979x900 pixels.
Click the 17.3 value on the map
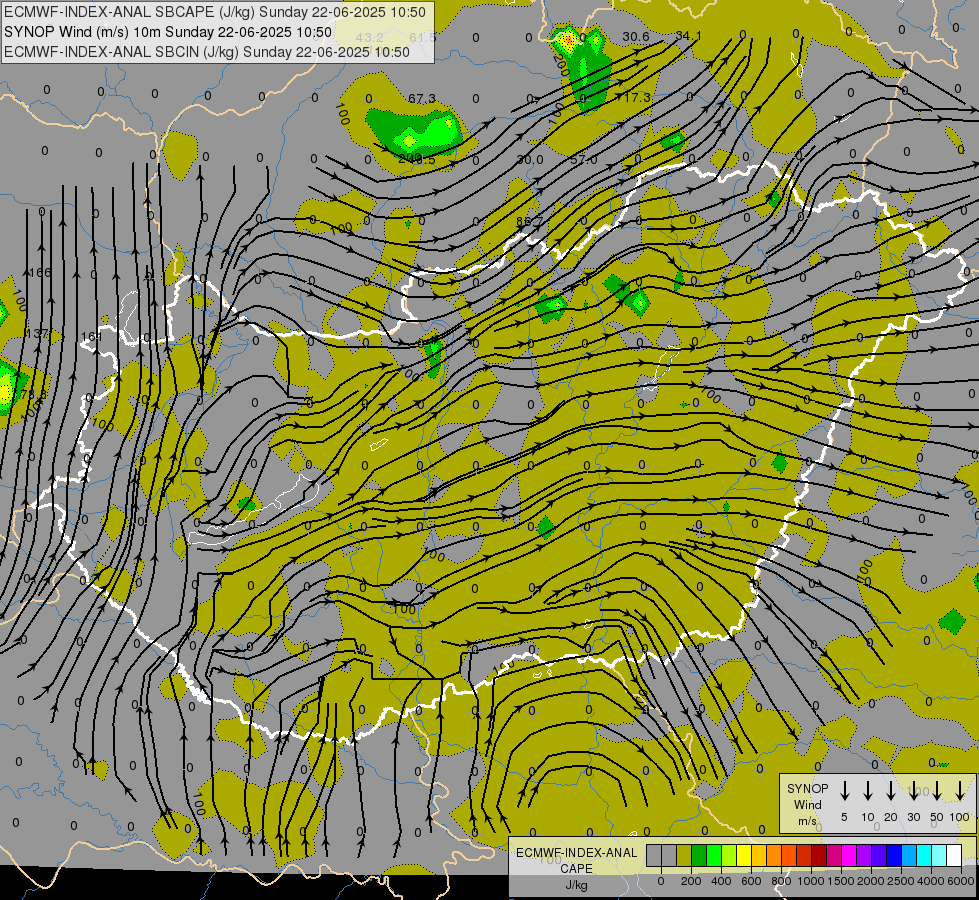coord(637,98)
